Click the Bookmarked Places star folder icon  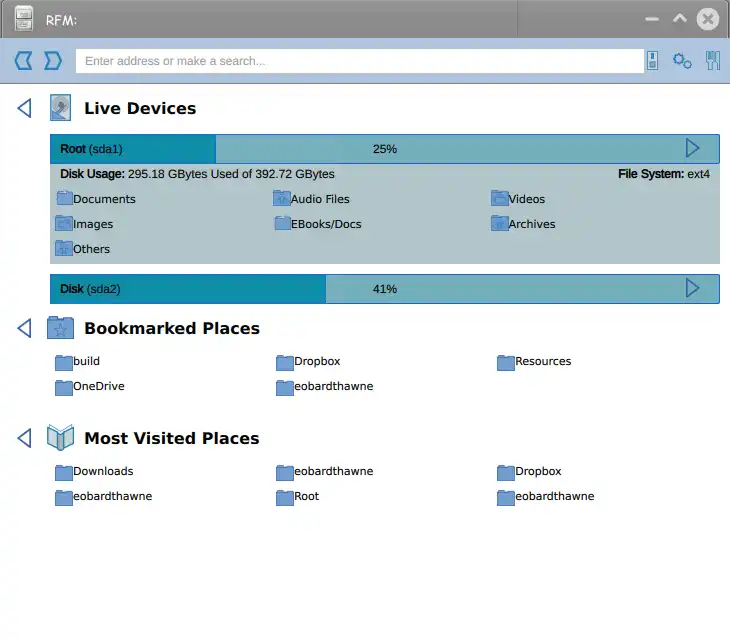(x=61, y=328)
